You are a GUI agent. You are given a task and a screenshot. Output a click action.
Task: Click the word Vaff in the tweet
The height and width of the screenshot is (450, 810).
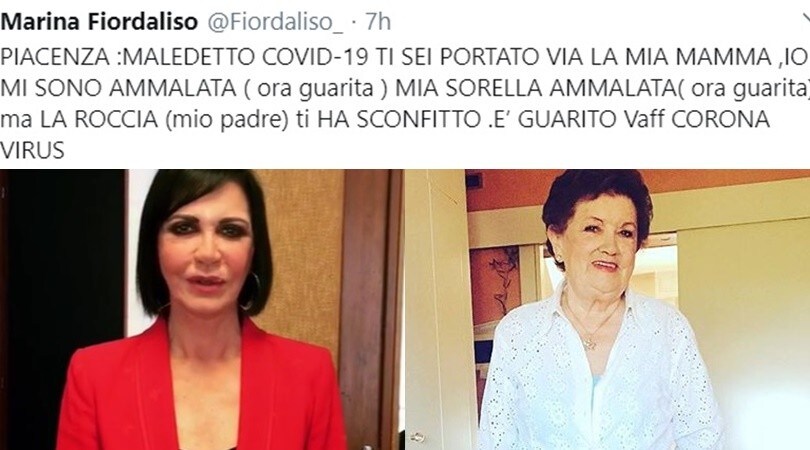click(644, 119)
